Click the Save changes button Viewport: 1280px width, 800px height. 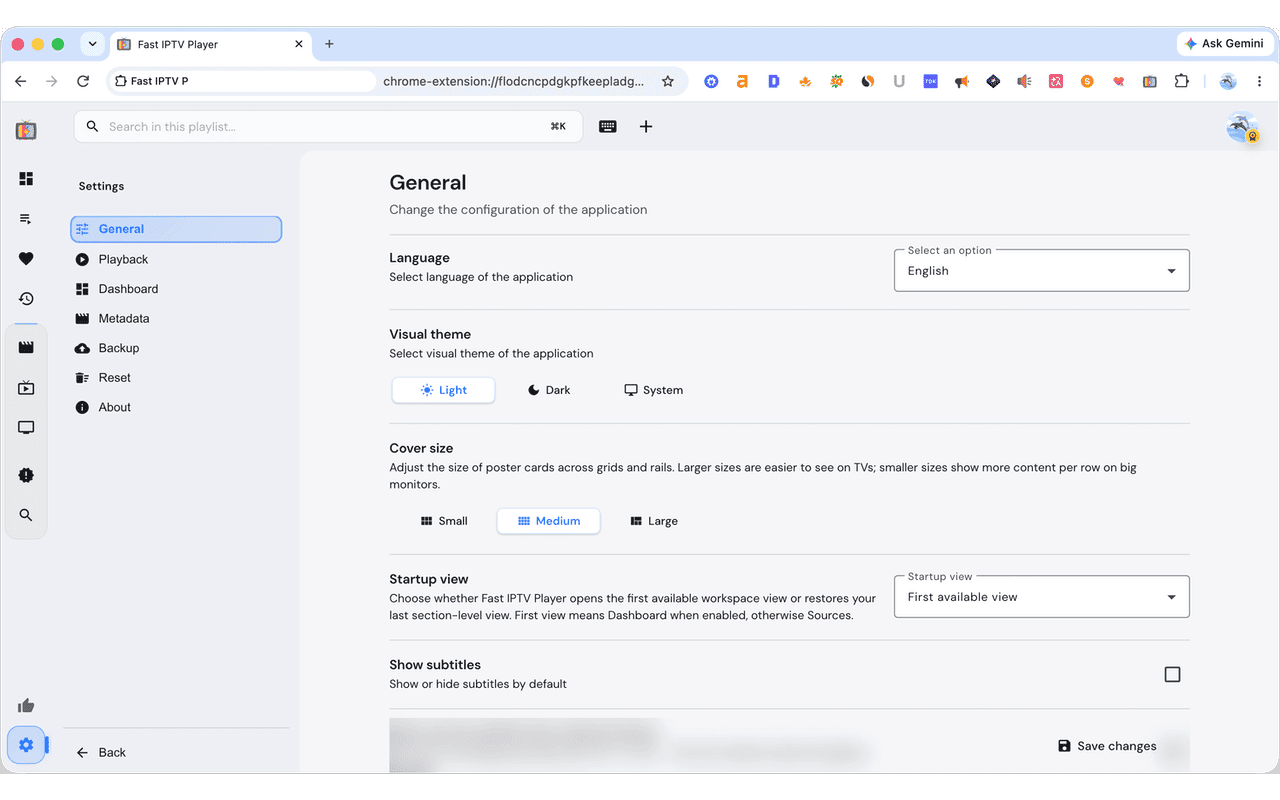(1107, 746)
